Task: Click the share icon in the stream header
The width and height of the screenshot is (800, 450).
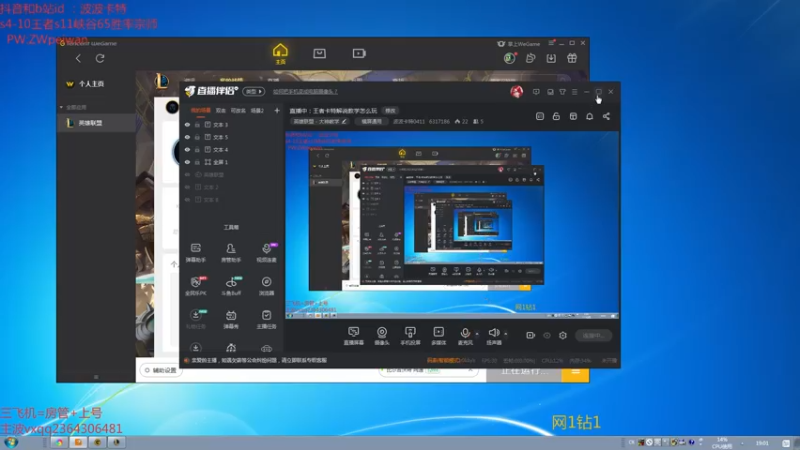Action: click(606, 116)
